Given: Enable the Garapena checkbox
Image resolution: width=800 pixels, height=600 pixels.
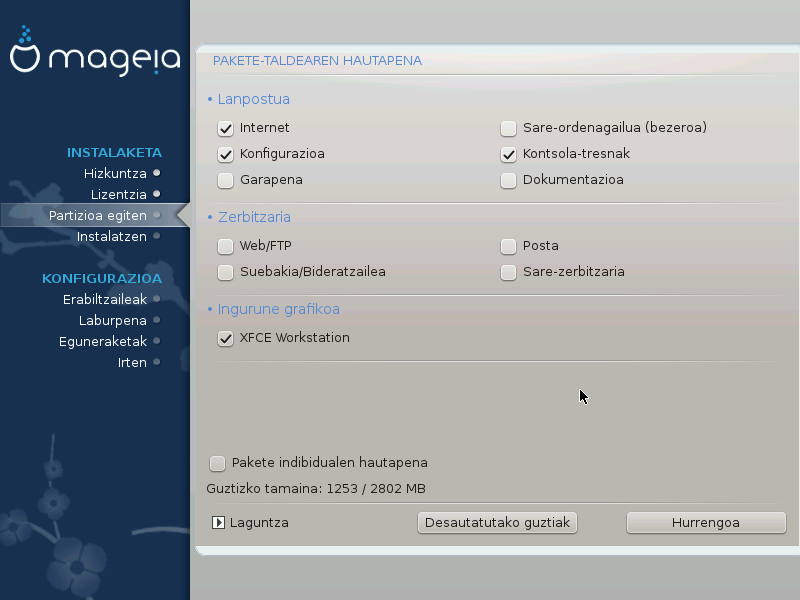Looking at the screenshot, I should tap(226, 180).
